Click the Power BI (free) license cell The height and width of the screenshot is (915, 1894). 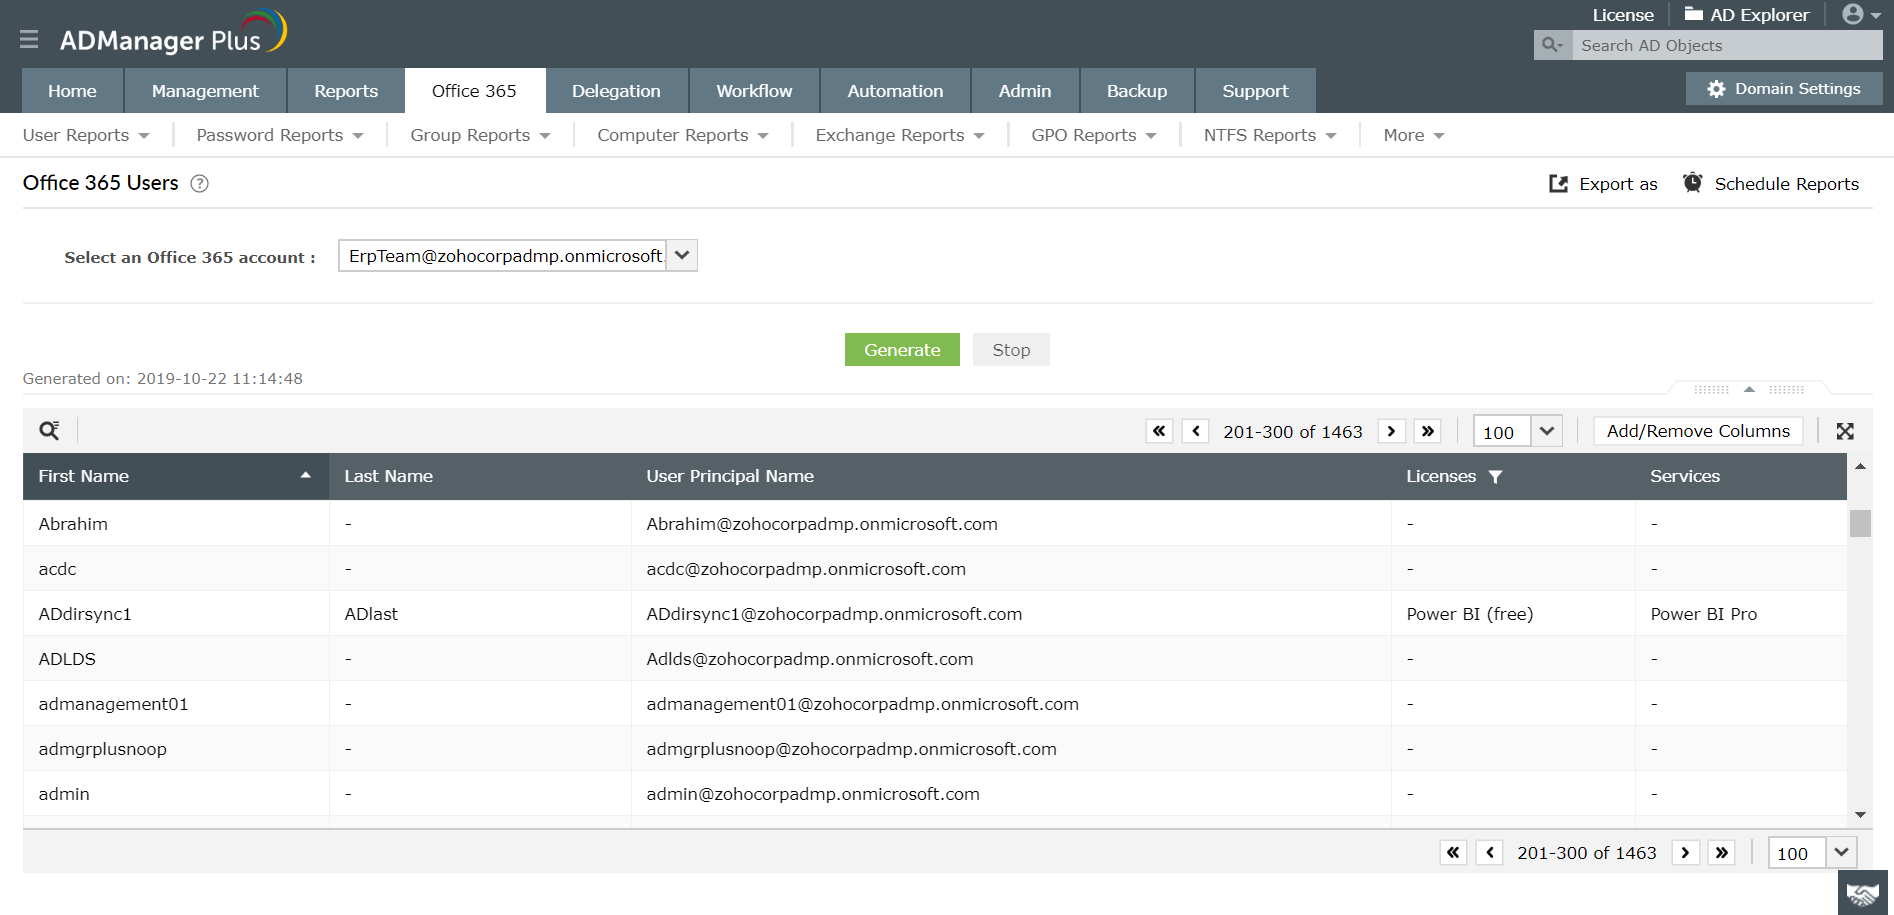pyautogui.click(x=1513, y=614)
